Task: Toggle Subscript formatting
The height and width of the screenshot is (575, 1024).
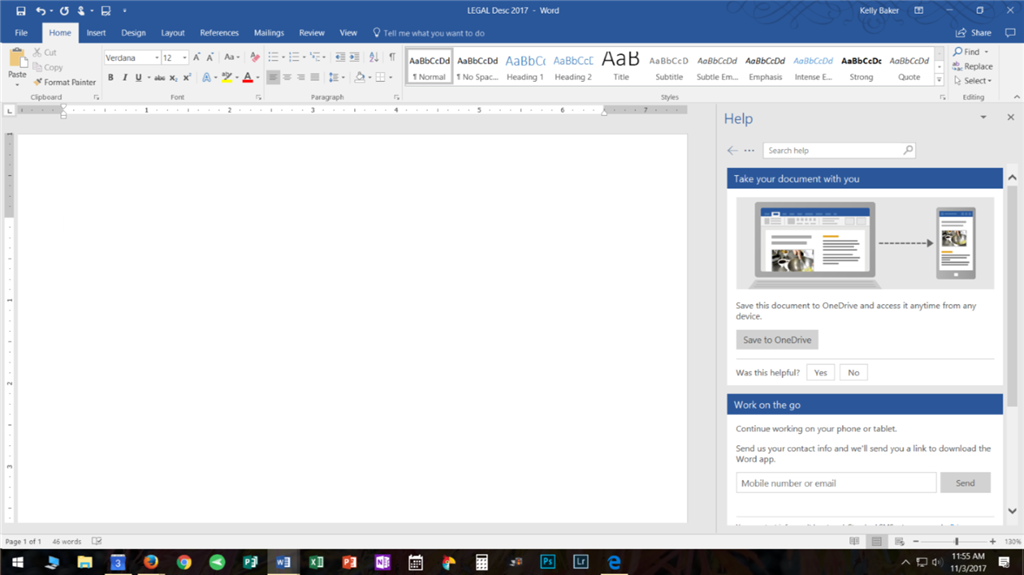Action: click(173, 78)
